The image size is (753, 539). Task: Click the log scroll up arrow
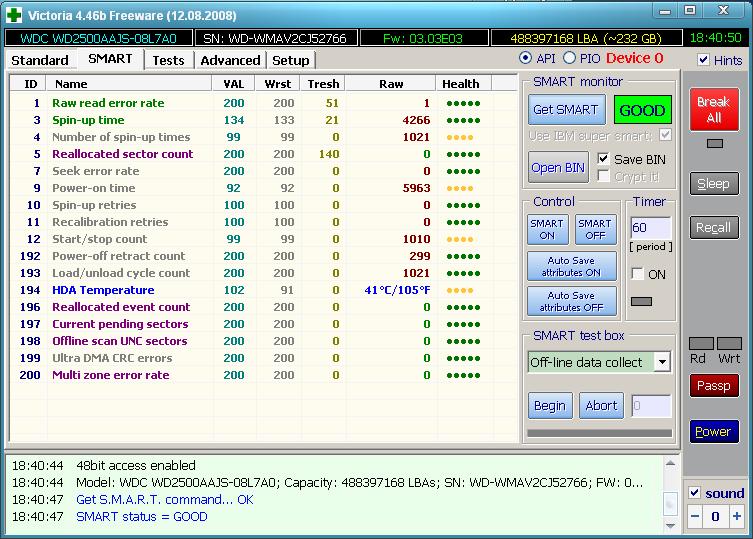670,464
